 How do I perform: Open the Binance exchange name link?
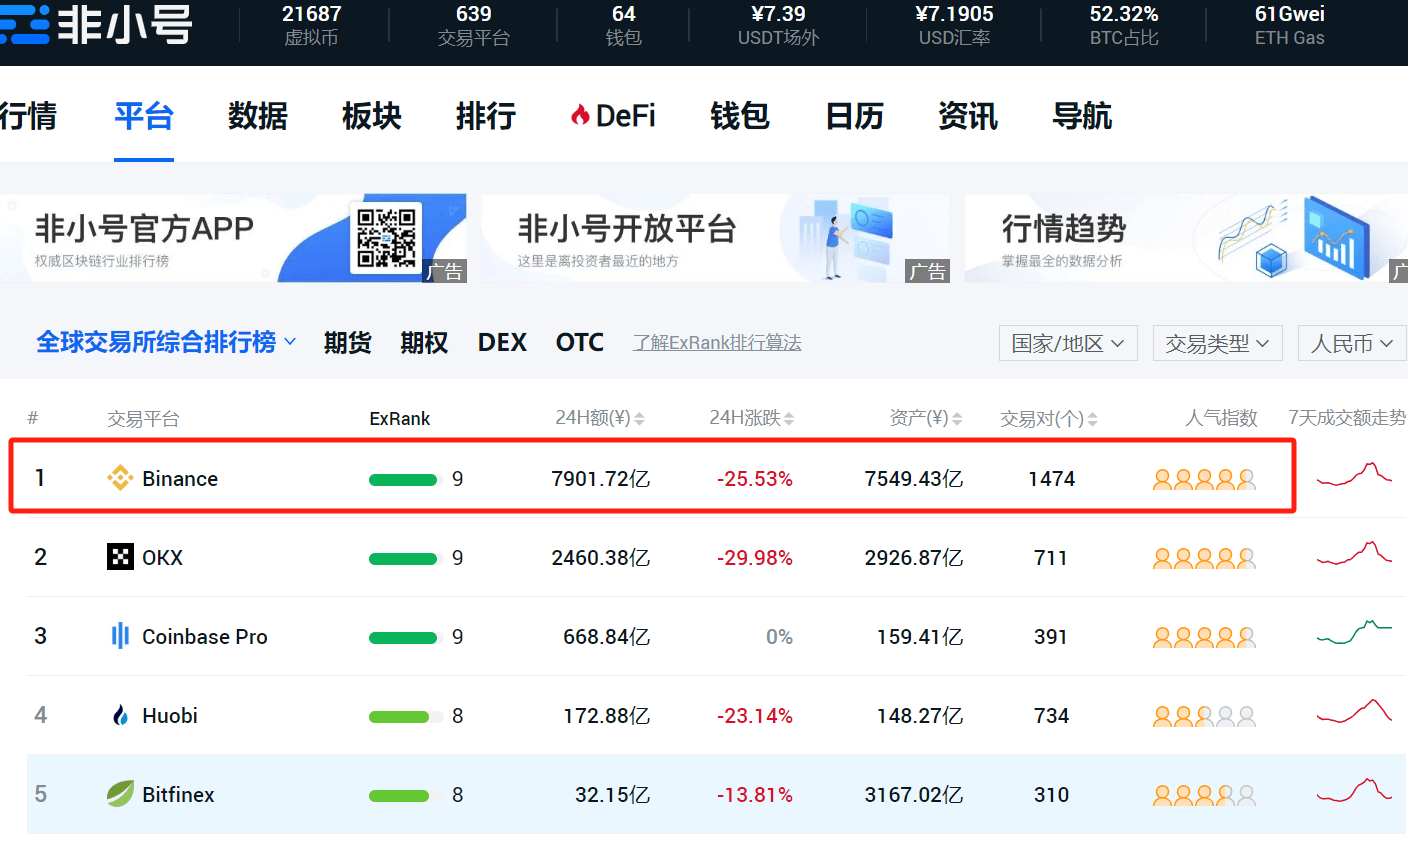[x=180, y=479]
